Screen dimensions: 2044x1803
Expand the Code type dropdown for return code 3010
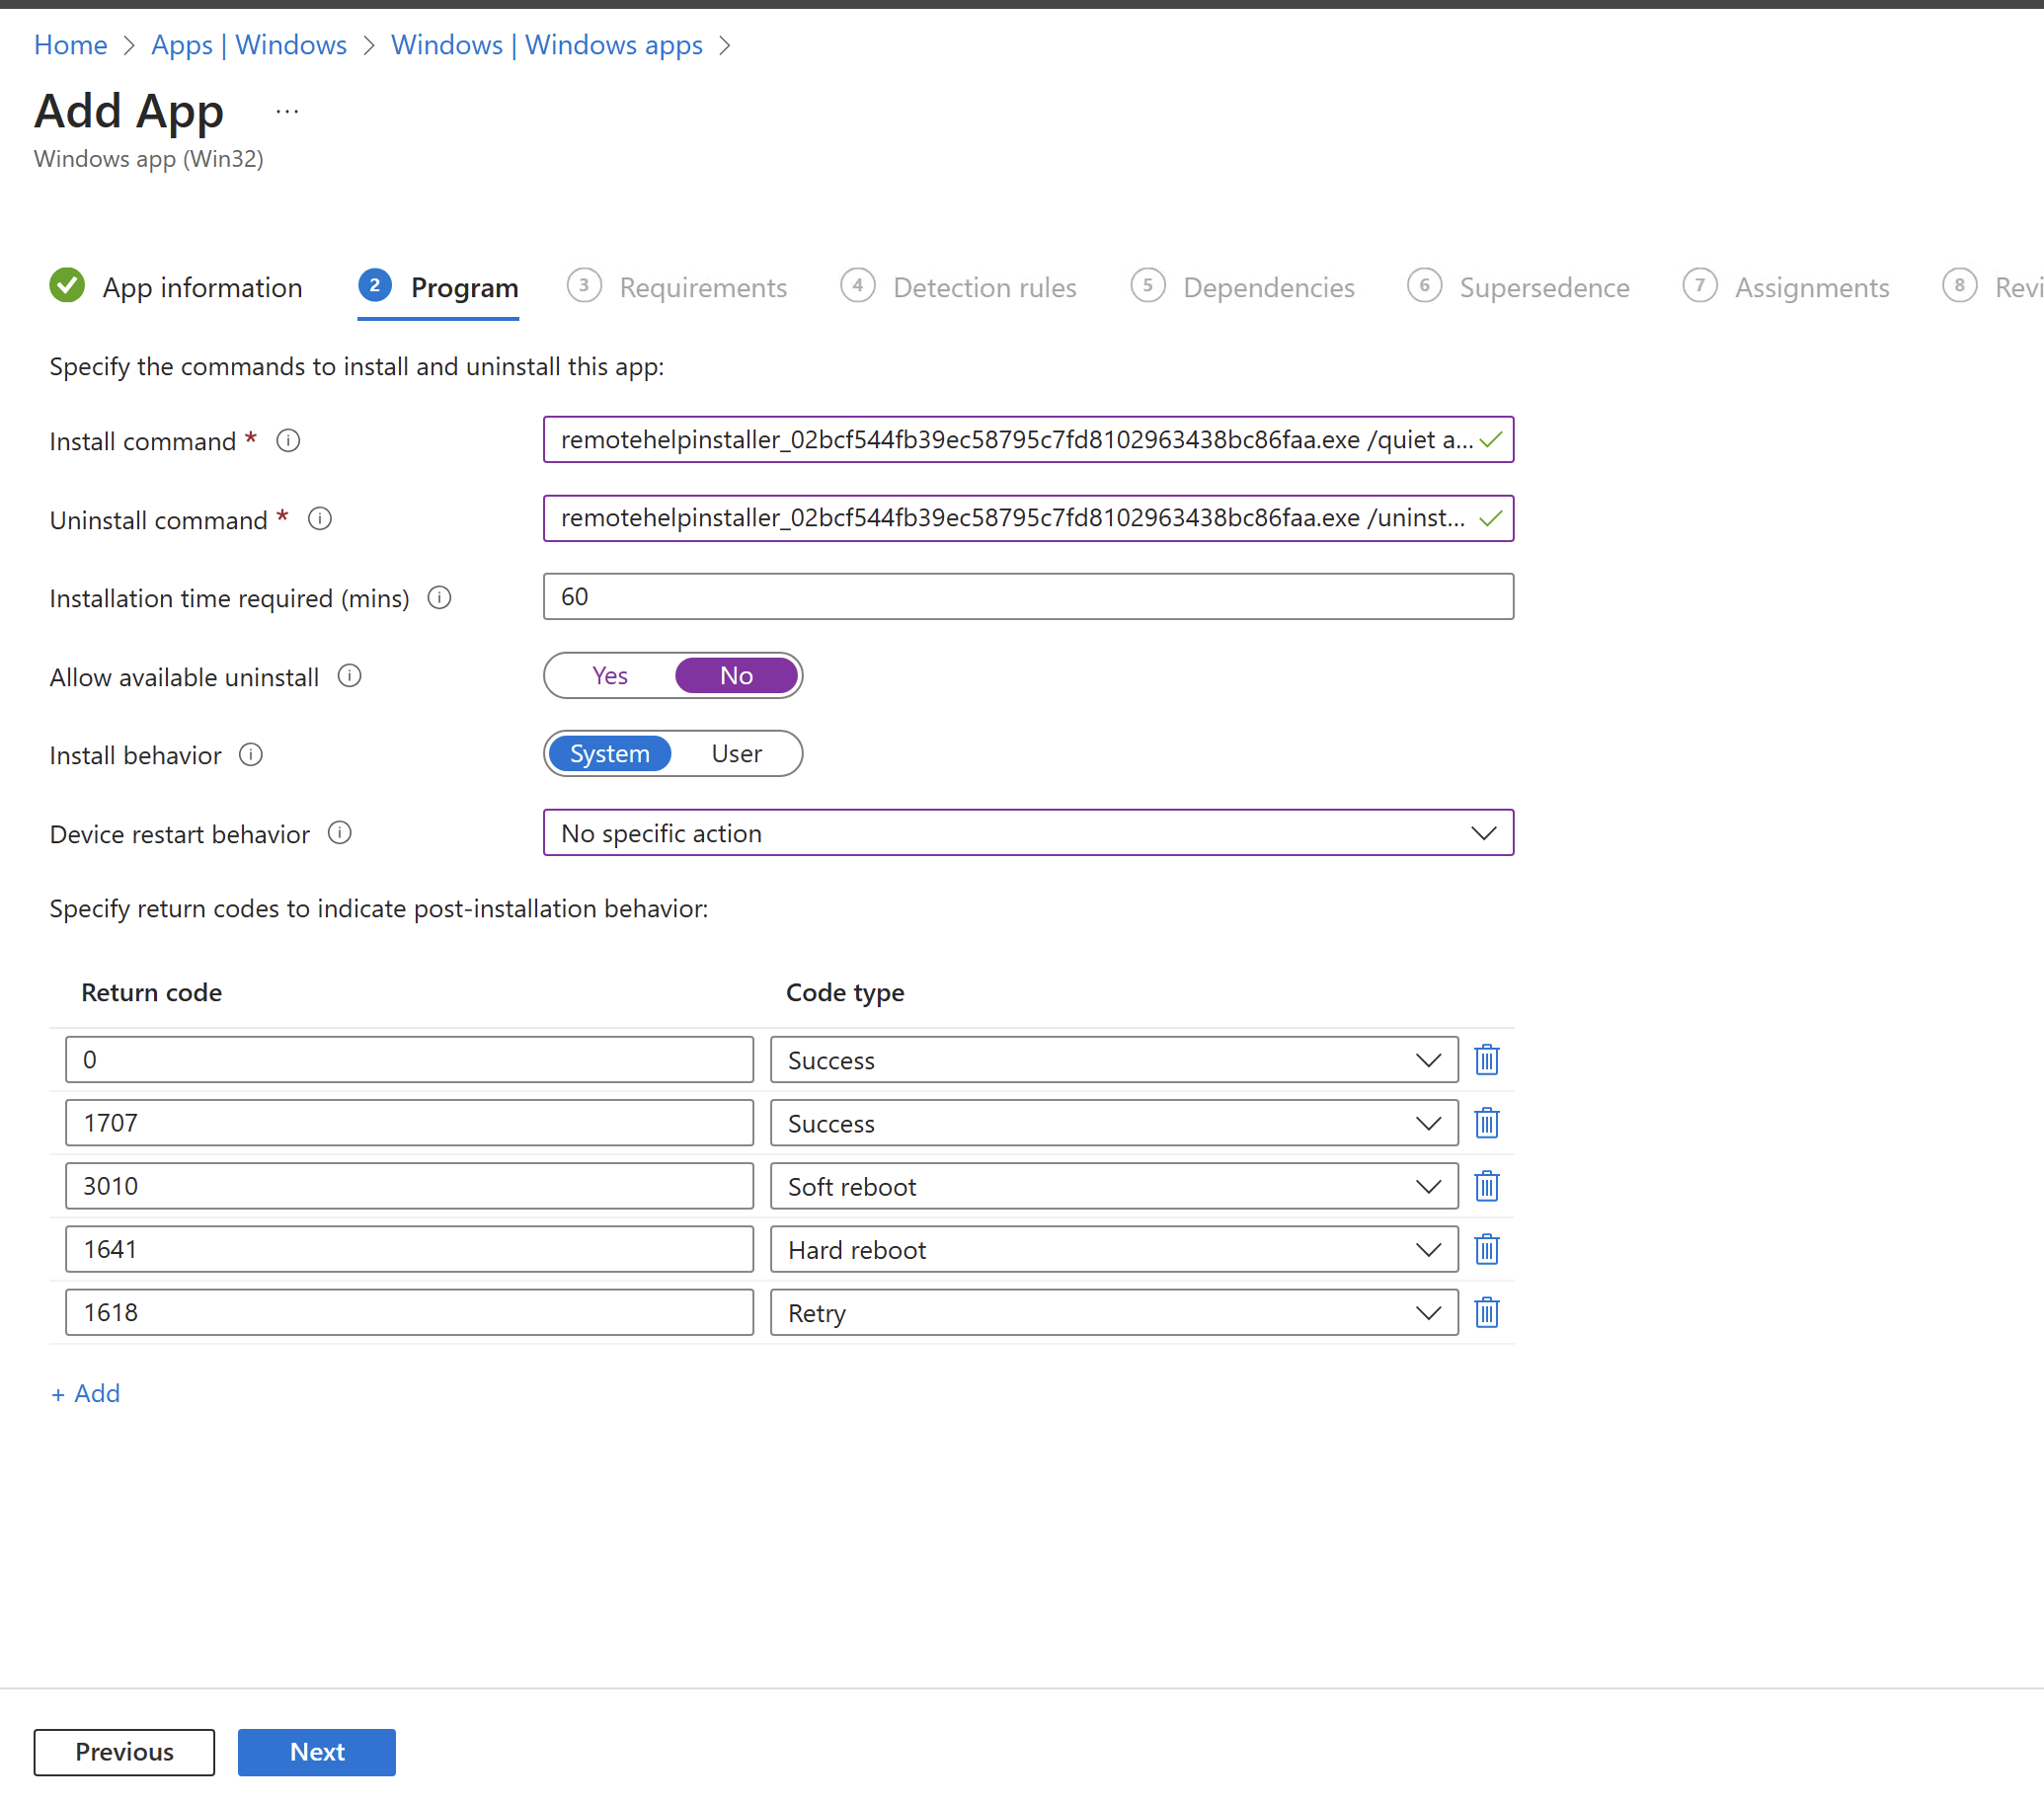[1428, 1185]
